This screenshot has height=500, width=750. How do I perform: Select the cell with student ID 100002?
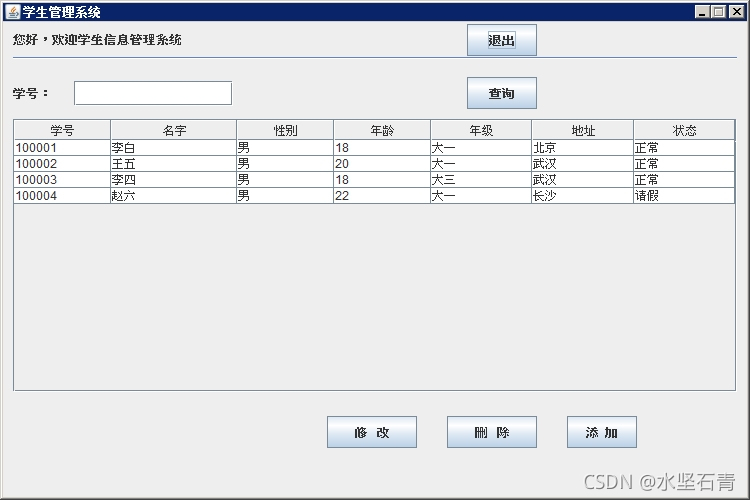62,164
